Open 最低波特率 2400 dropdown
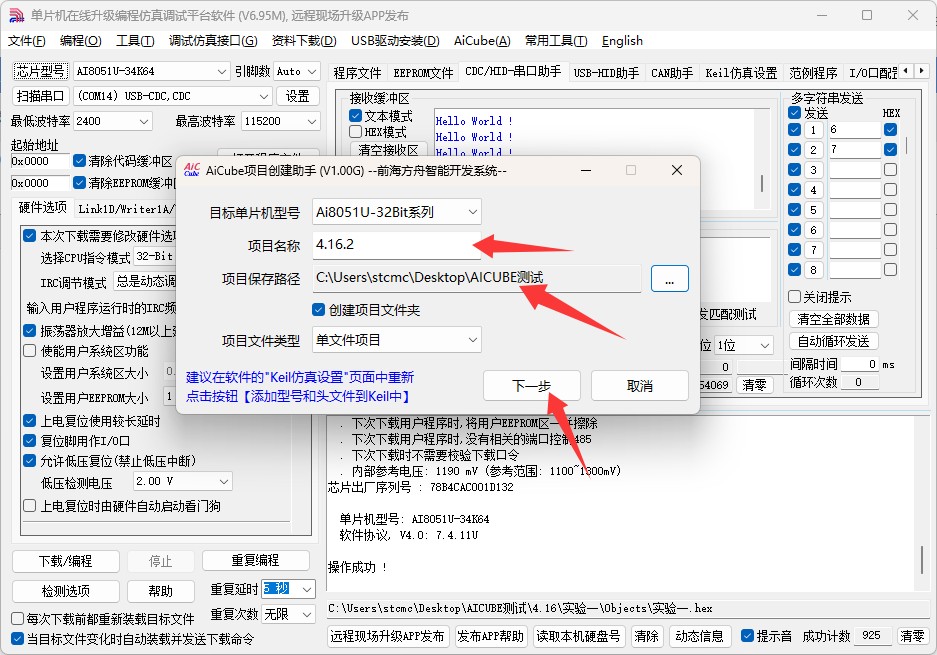Screen dimensions: 937x655 pyautogui.click(x=113, y=121)
